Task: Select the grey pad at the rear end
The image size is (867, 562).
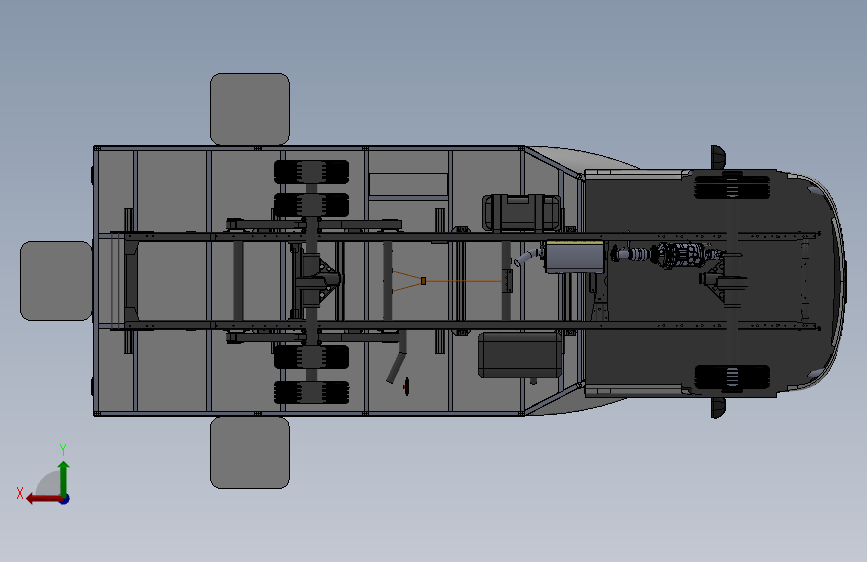Action: click(56, 280)
